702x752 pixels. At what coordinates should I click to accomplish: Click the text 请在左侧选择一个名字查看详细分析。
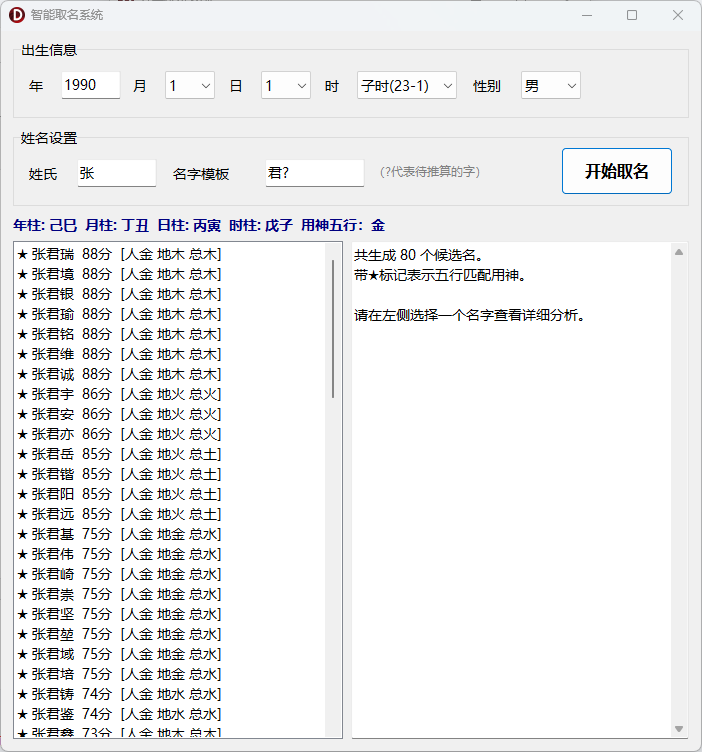point(469,315)
